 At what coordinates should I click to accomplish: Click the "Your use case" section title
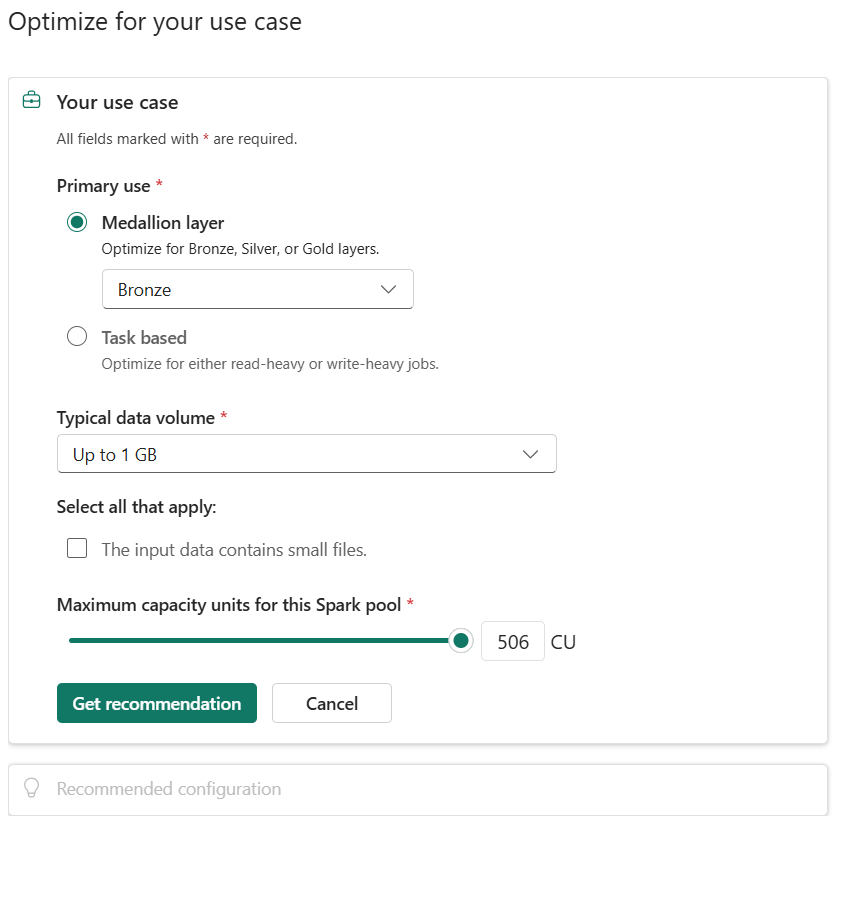coord(117,101)
